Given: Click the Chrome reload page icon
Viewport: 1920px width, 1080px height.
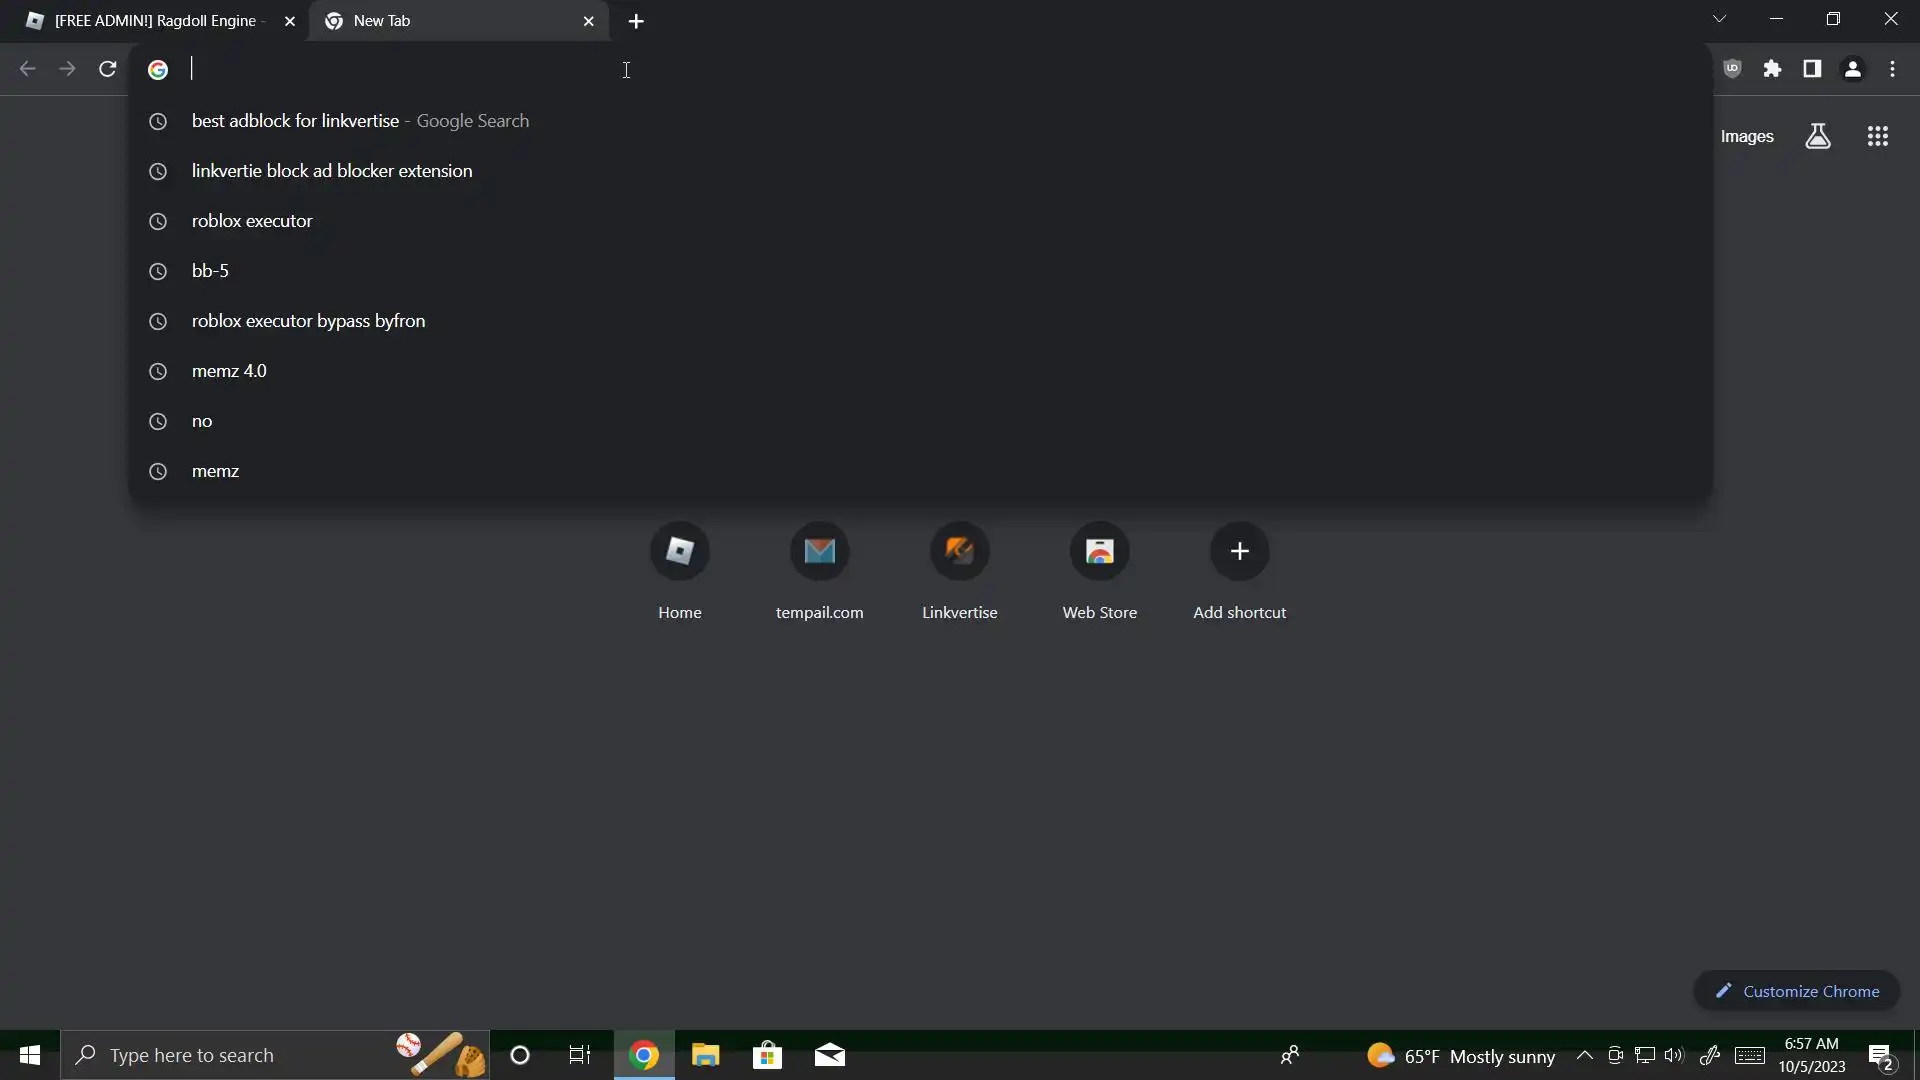Looking at the screenshot, I should point(108,69).
